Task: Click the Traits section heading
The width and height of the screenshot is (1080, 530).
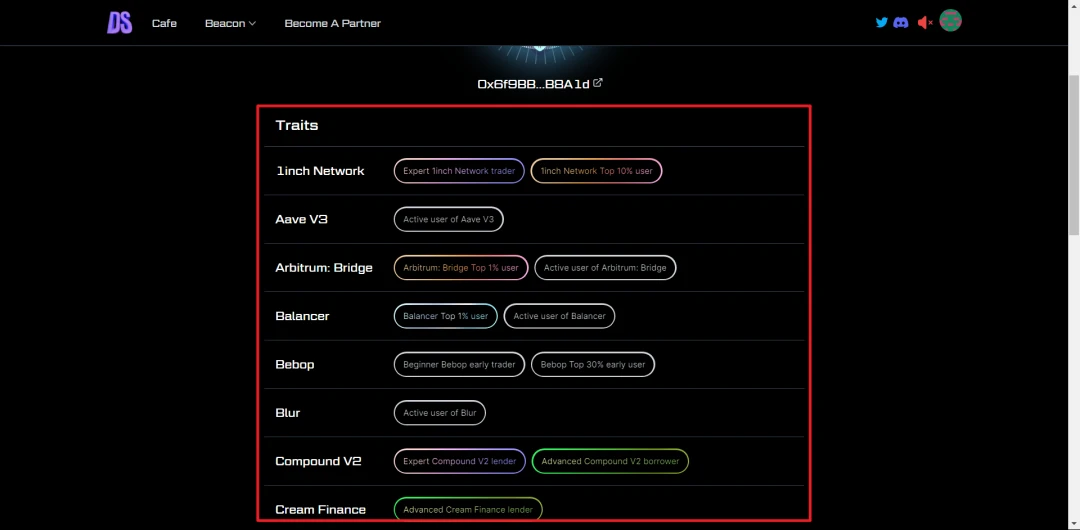Action: coord(297,125)
